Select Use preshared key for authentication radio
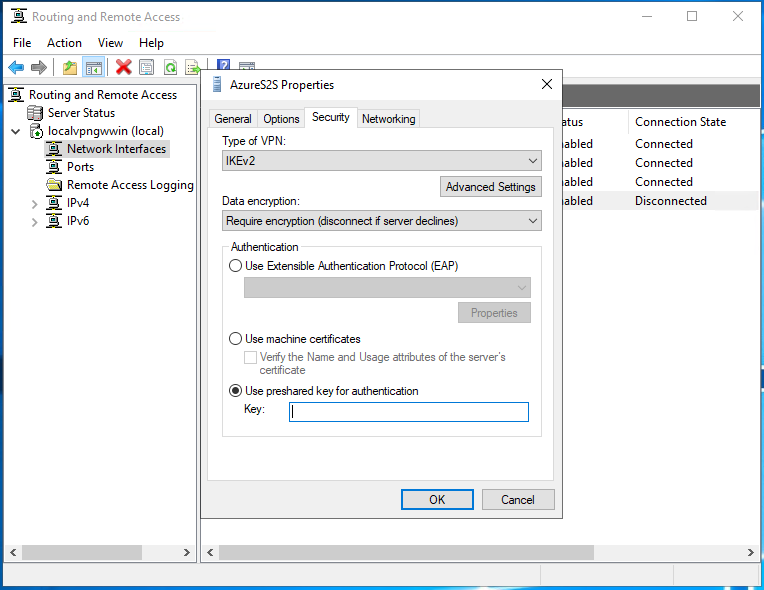The height and width of the screenshot is (590, 764). pyautogui.click(x=235, y=391)
